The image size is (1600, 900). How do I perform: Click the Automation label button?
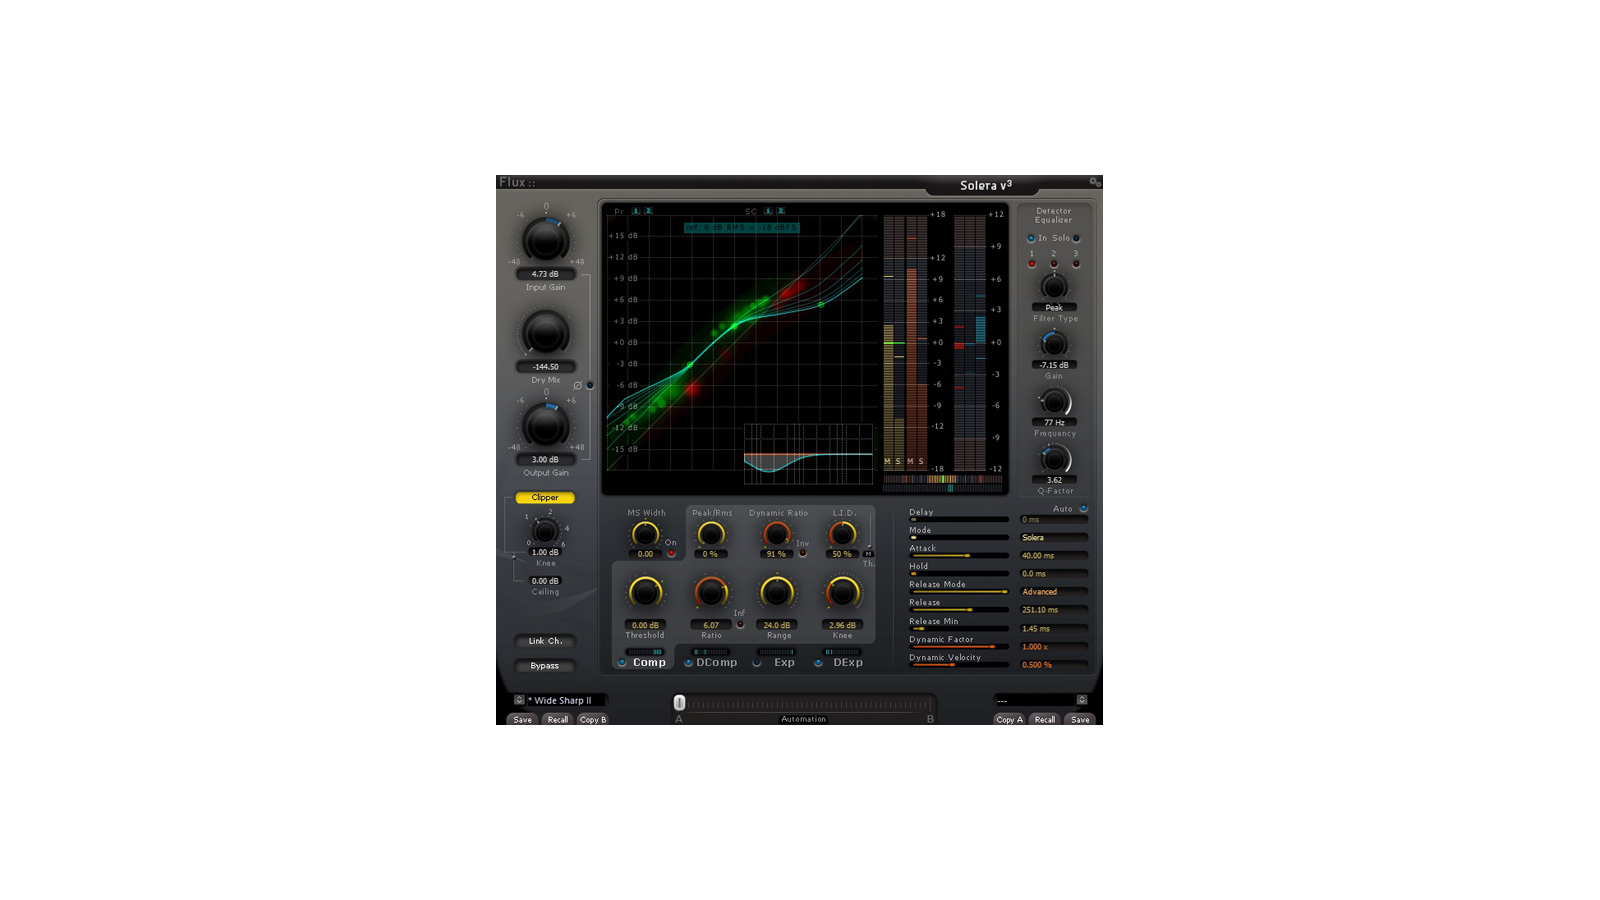tap(804, 719)
